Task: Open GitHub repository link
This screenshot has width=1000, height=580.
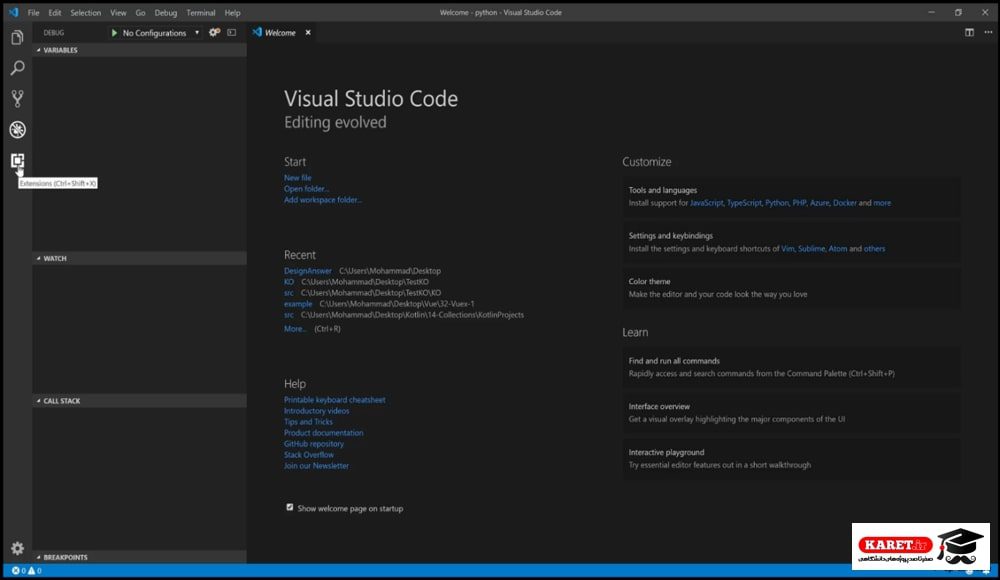Action: click(x=314, y=444)
